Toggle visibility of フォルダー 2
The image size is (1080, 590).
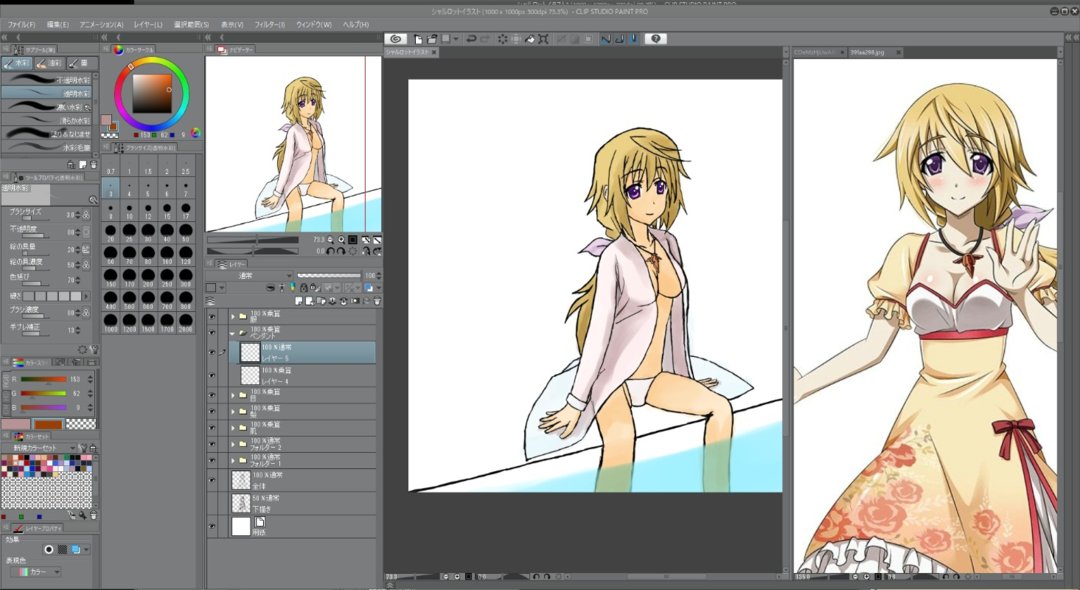click(x=212, y=444)
